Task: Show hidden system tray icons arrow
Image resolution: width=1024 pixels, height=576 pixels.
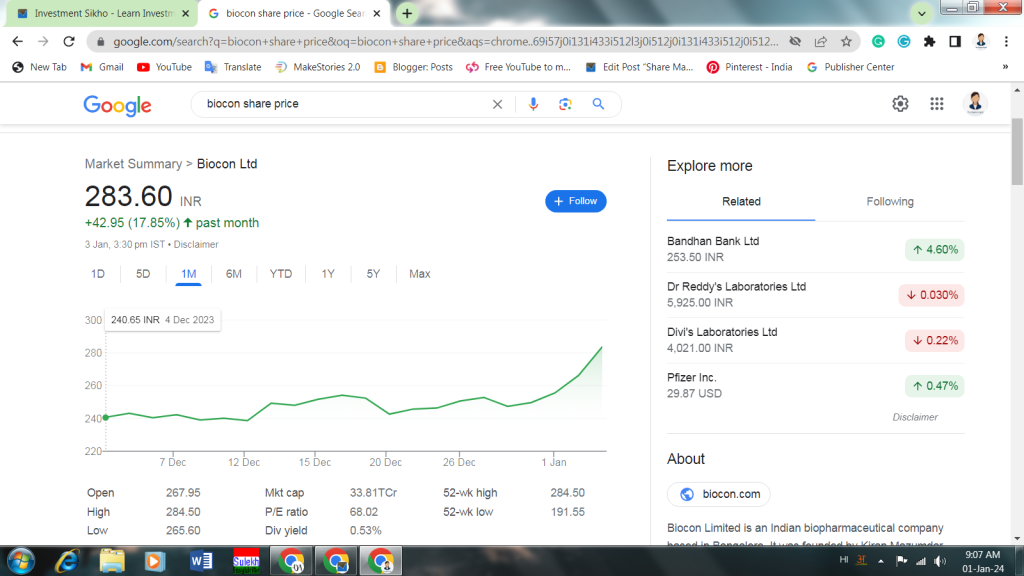Action: tap(881, 561)
